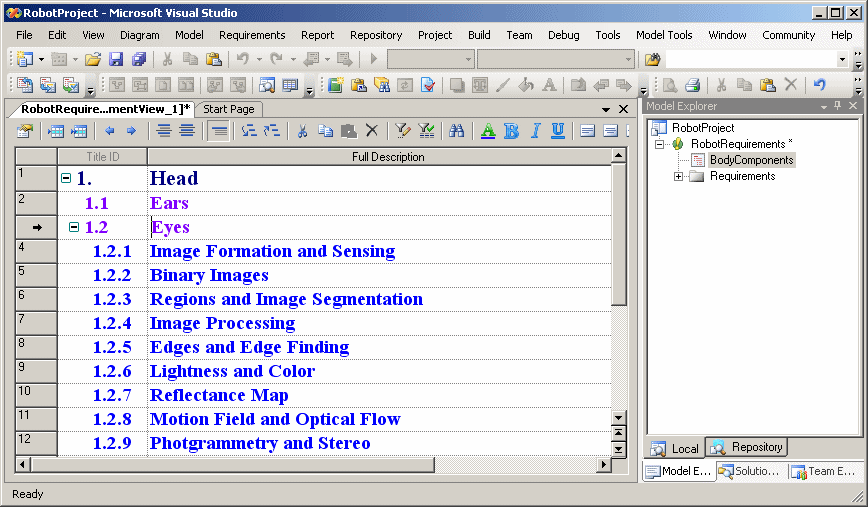Image resolution: width=868 pixels, height=507 pixels.
Task: Select BodyComponents in the model tree
Action: tap(751, 160)
